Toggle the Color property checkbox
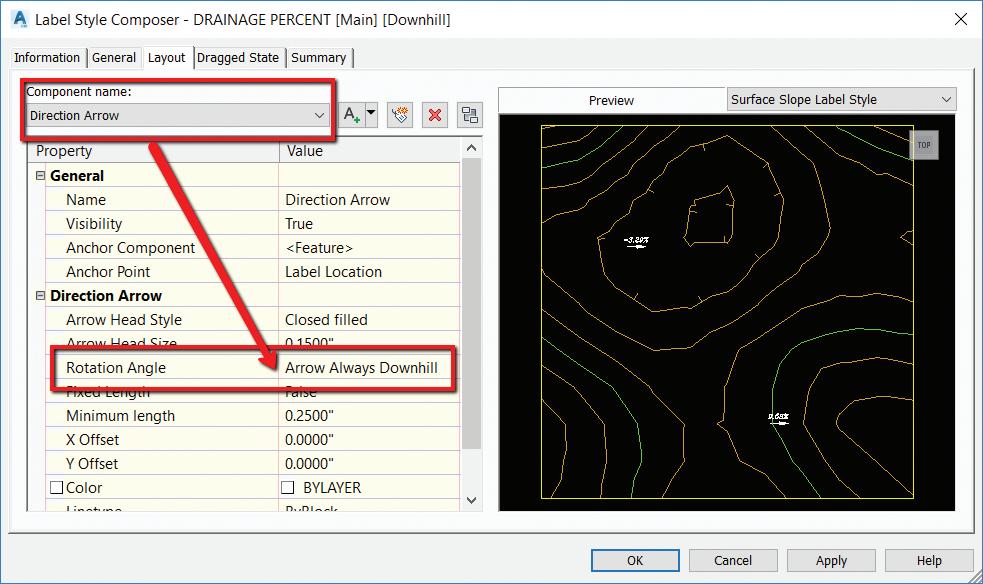Screen dimensions: 983x584 tap(56, 488)
